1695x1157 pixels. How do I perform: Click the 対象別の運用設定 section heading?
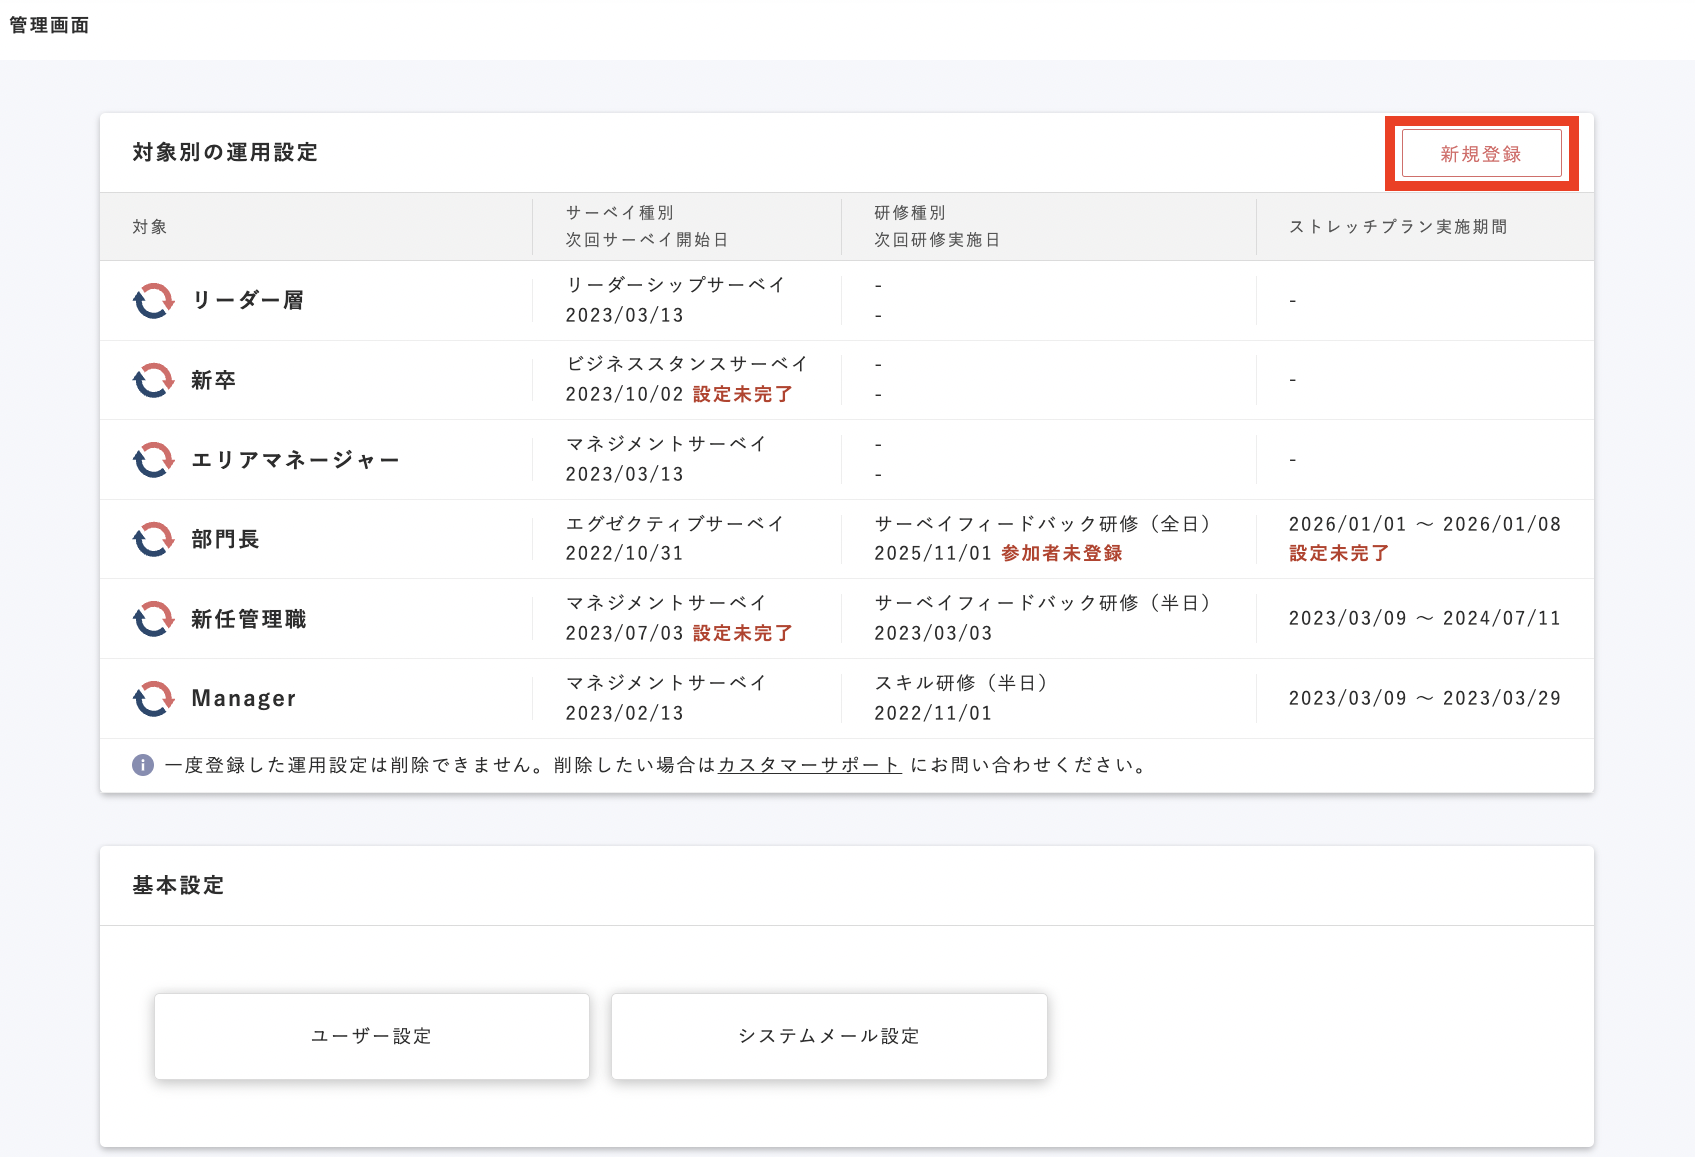pyautogui.click(x=225, y=152)
